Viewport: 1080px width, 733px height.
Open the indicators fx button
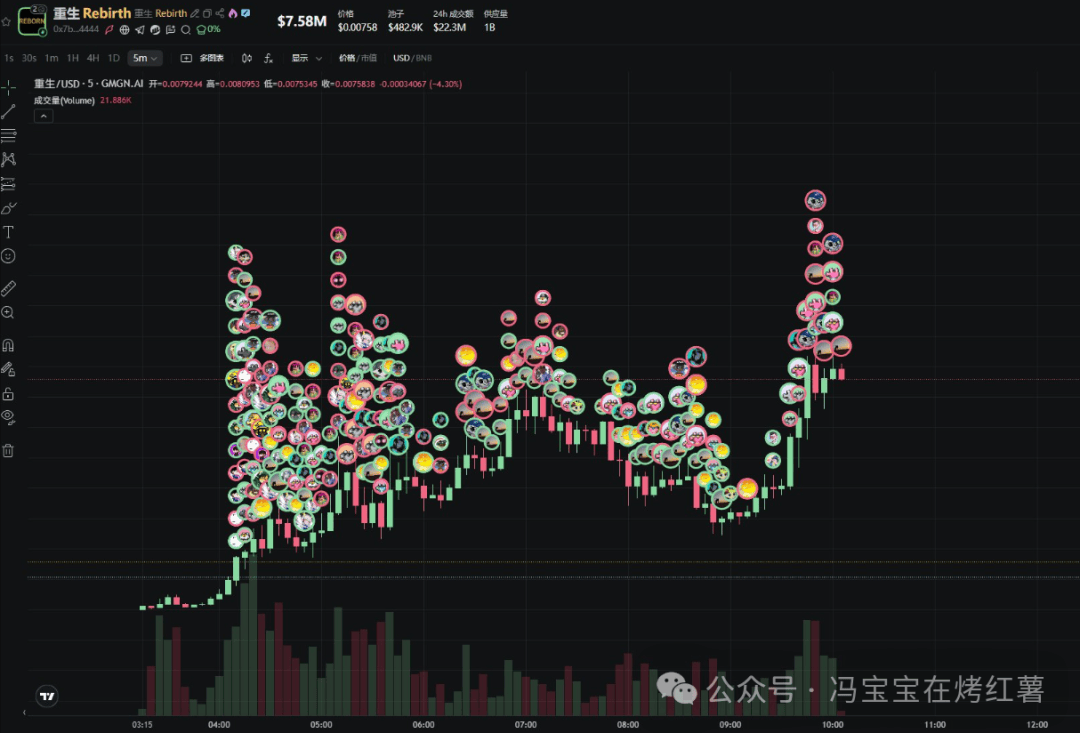268,58
